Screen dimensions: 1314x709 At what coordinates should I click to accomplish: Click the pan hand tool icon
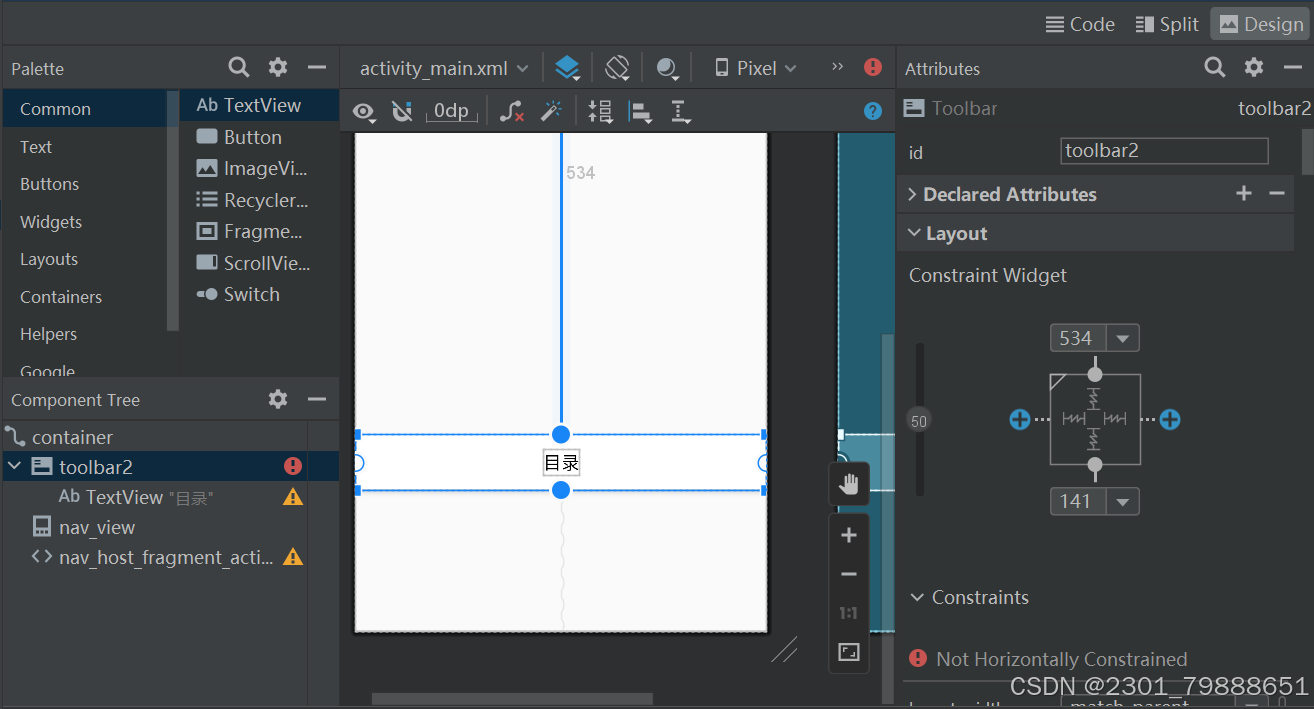(848, 483)
